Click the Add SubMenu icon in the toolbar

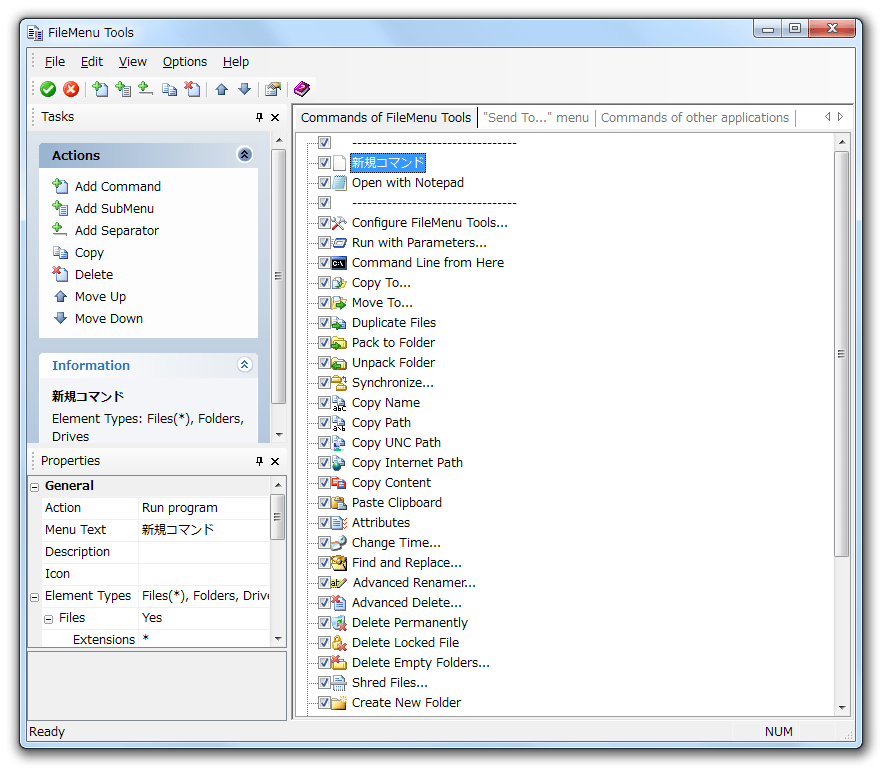coord(123,89)
